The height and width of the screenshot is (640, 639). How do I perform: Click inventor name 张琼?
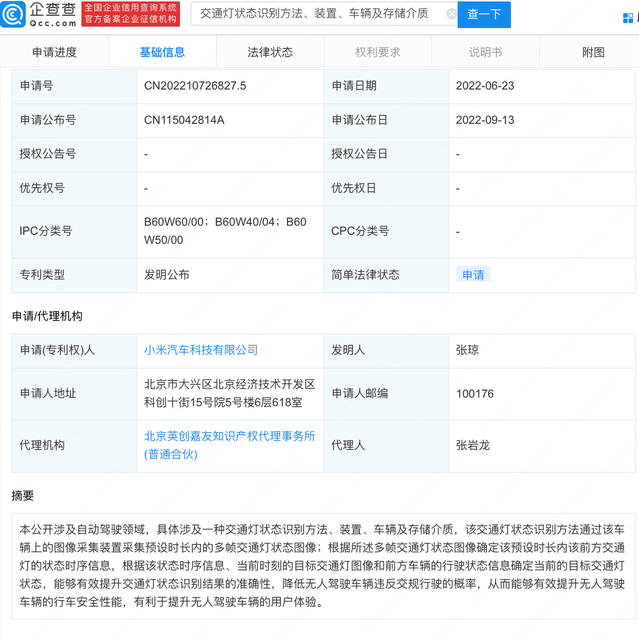coord(467,350)
